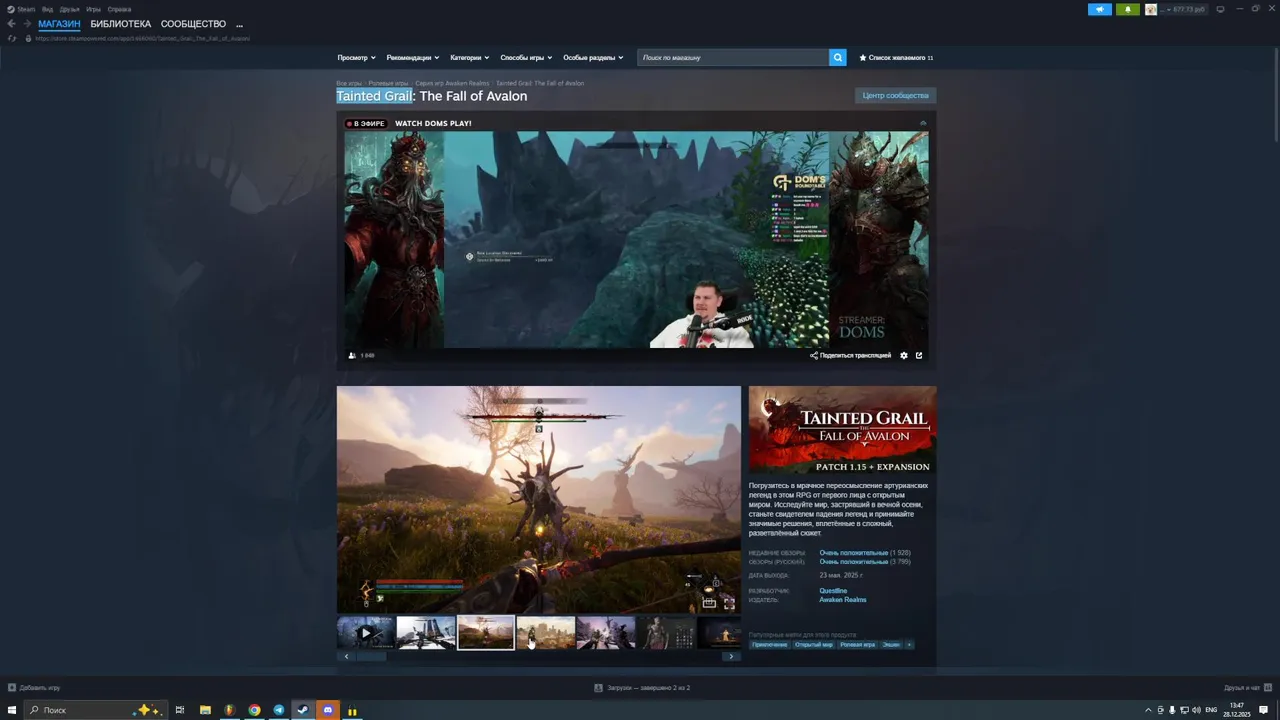
Task: Open the Игры menu
Action: click(x=93, y=9)
